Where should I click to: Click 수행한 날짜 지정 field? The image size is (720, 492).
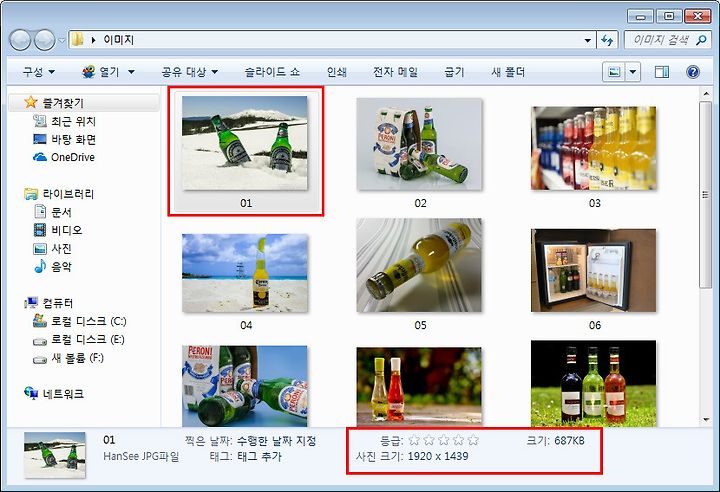(x=276, y=441)
